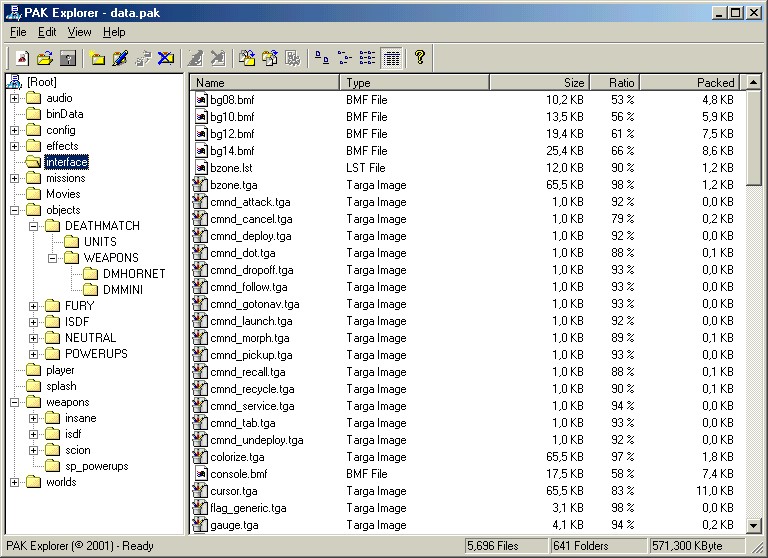The width and height of the screenshot is (768, 558).
Task: Click the yellow question mark Help icon
Action: (419, 57)
